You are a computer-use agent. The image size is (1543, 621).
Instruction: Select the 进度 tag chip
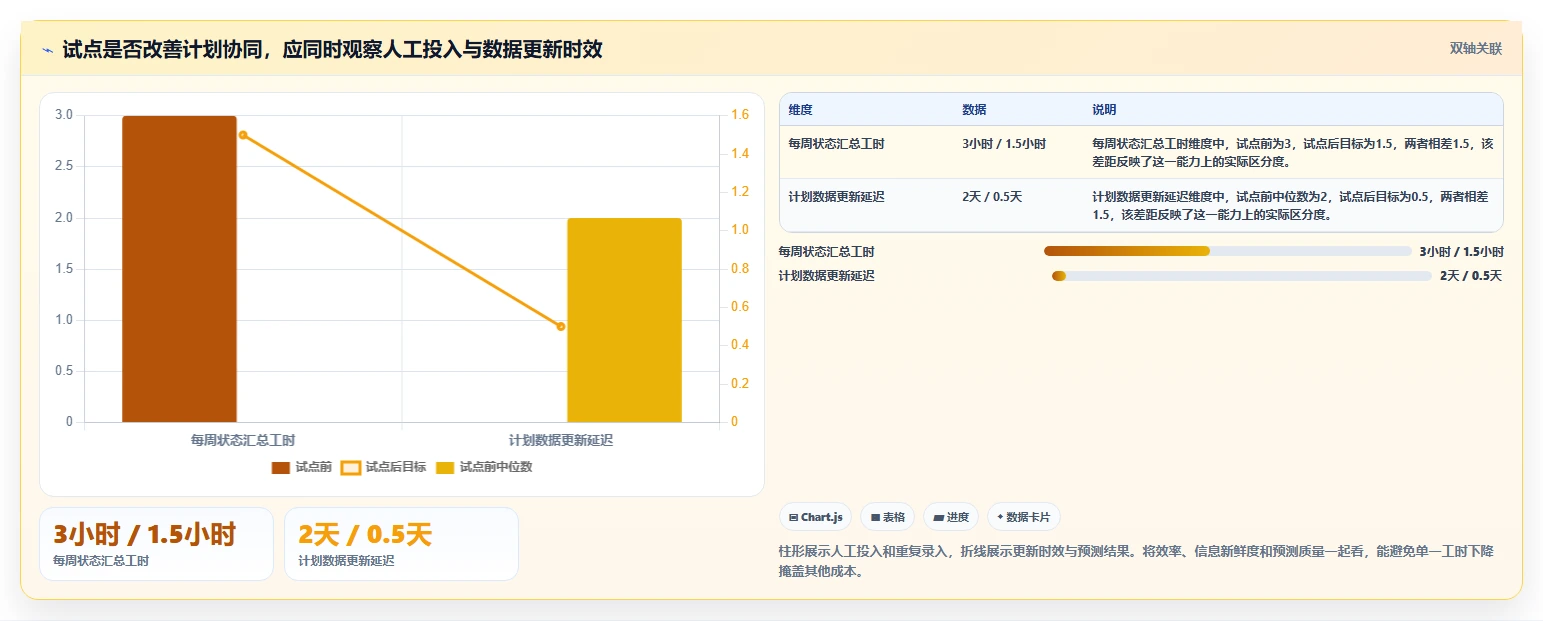coord(951,517)
